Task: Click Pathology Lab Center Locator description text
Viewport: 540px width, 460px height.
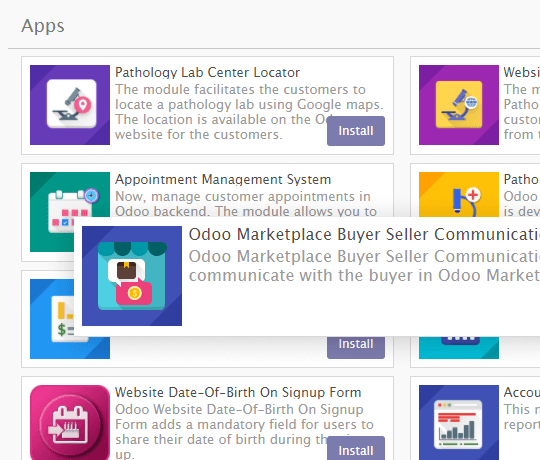Action: [249, 112]
